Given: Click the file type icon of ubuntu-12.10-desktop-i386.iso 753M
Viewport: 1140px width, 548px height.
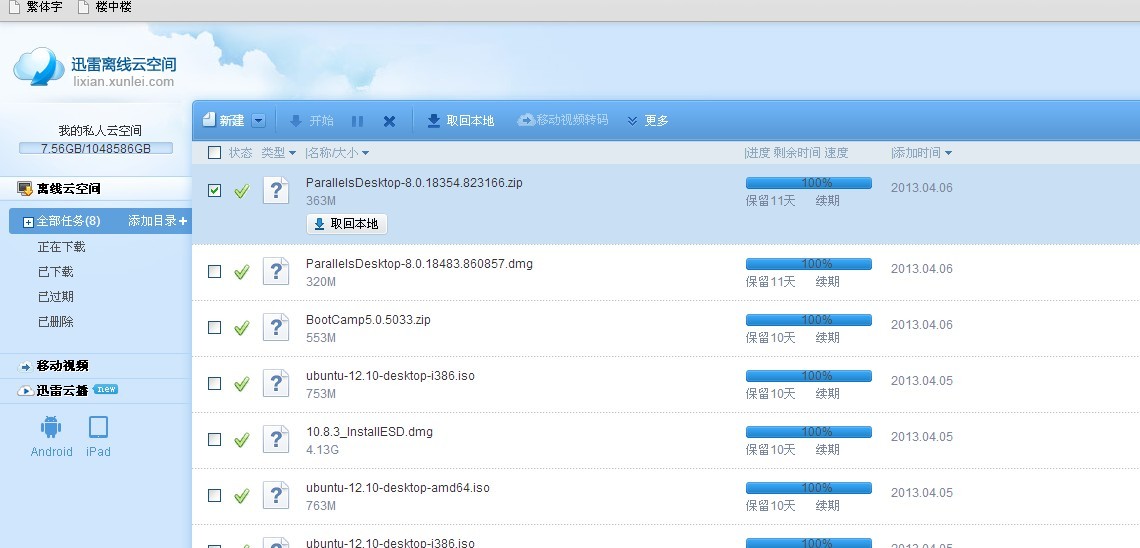Looking at the screenshot, I should (x=276, y=383).
